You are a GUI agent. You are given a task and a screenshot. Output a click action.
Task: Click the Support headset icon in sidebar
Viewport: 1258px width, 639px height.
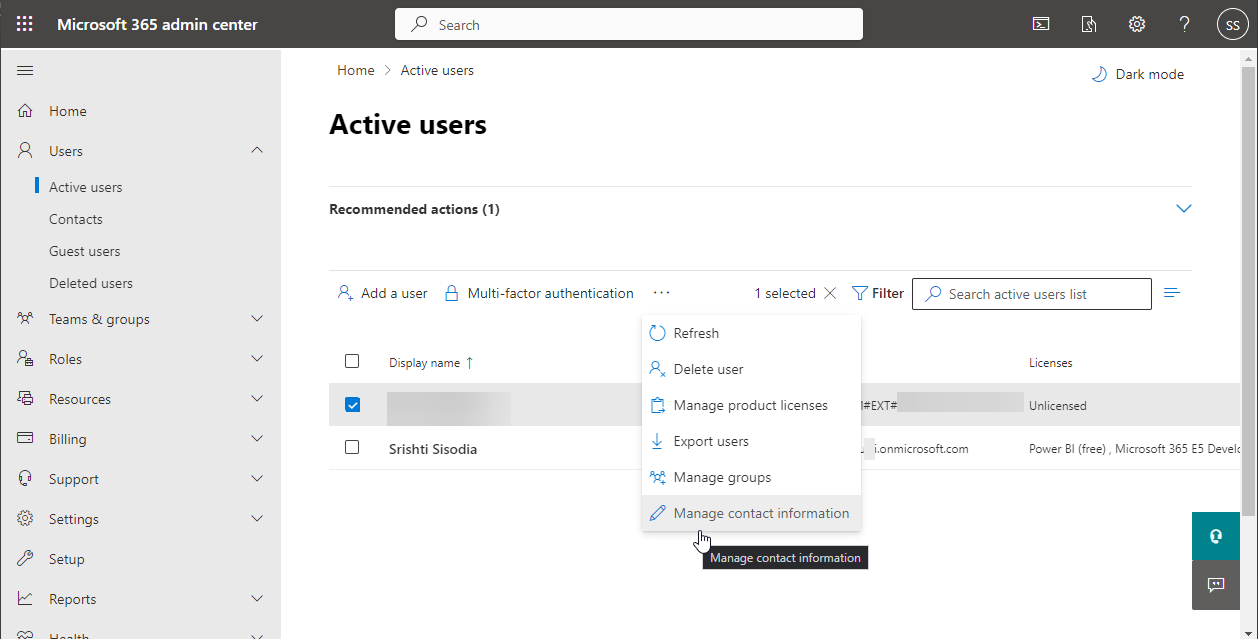click(x=26, y=479)
